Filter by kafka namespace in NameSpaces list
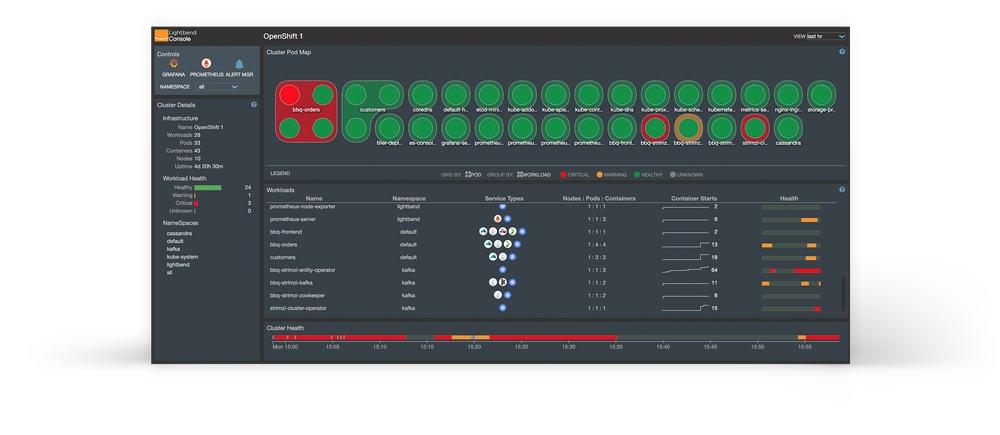This screenshot has height=435, width=1000. coord(173,249)
